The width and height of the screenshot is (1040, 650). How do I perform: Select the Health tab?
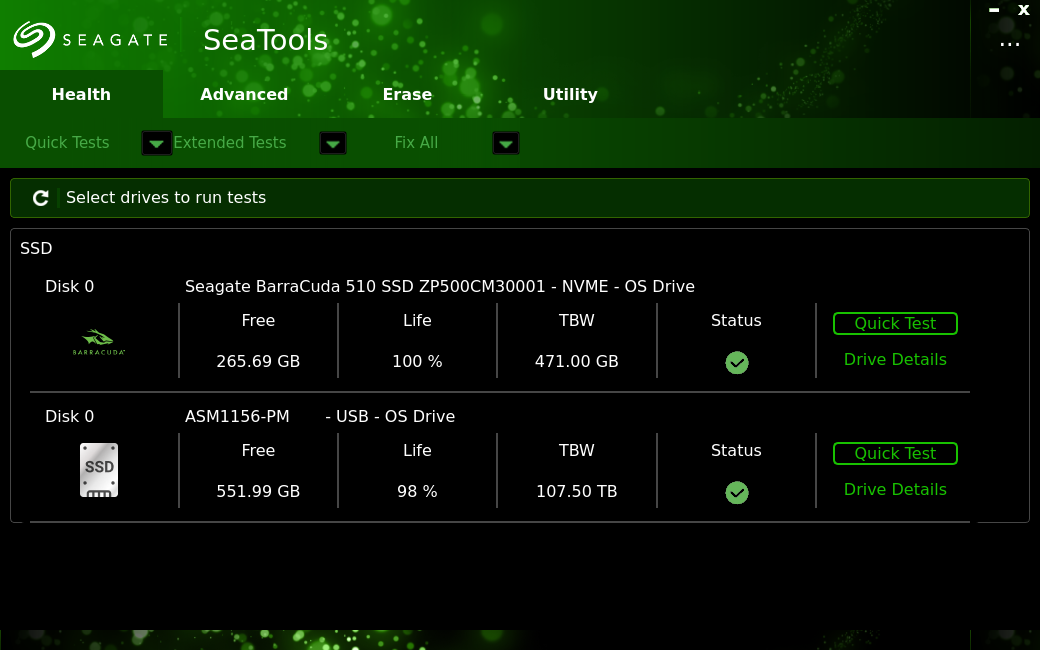81,95
